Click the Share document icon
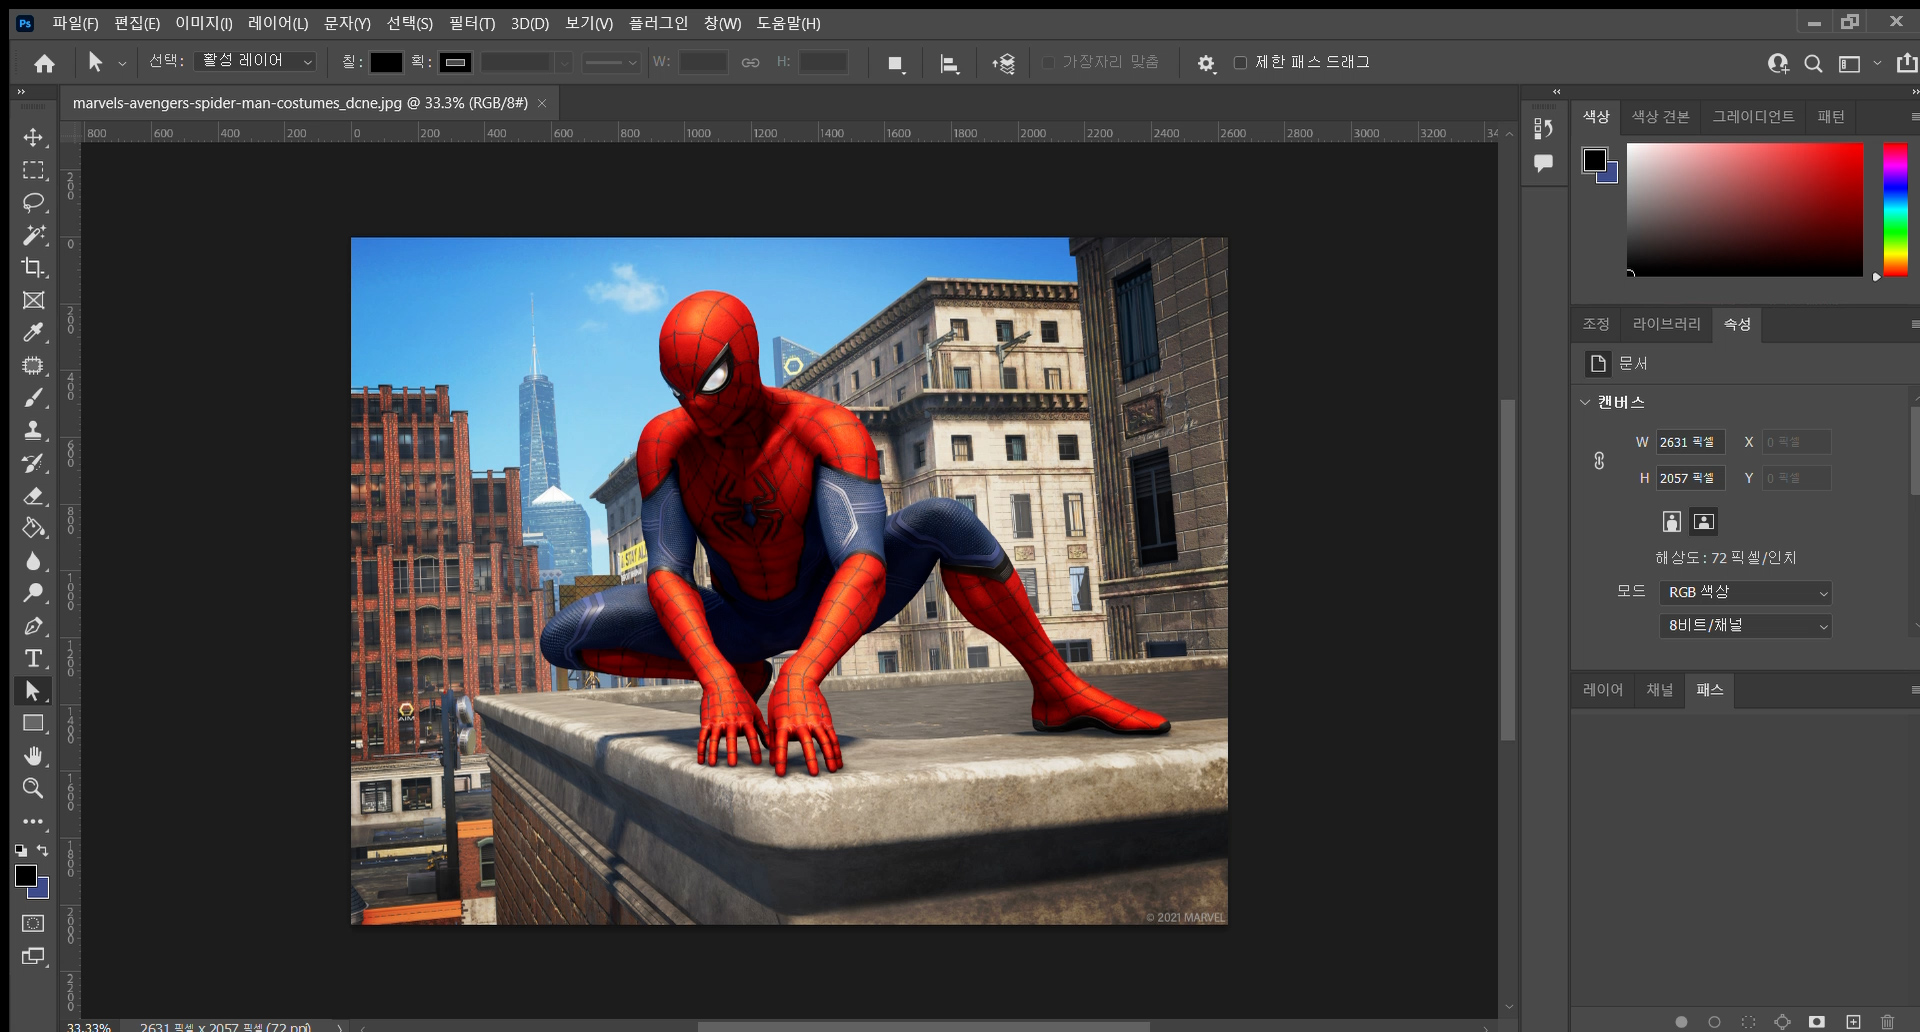Screen dimensions: 1920x1032 click(1906, 63)
